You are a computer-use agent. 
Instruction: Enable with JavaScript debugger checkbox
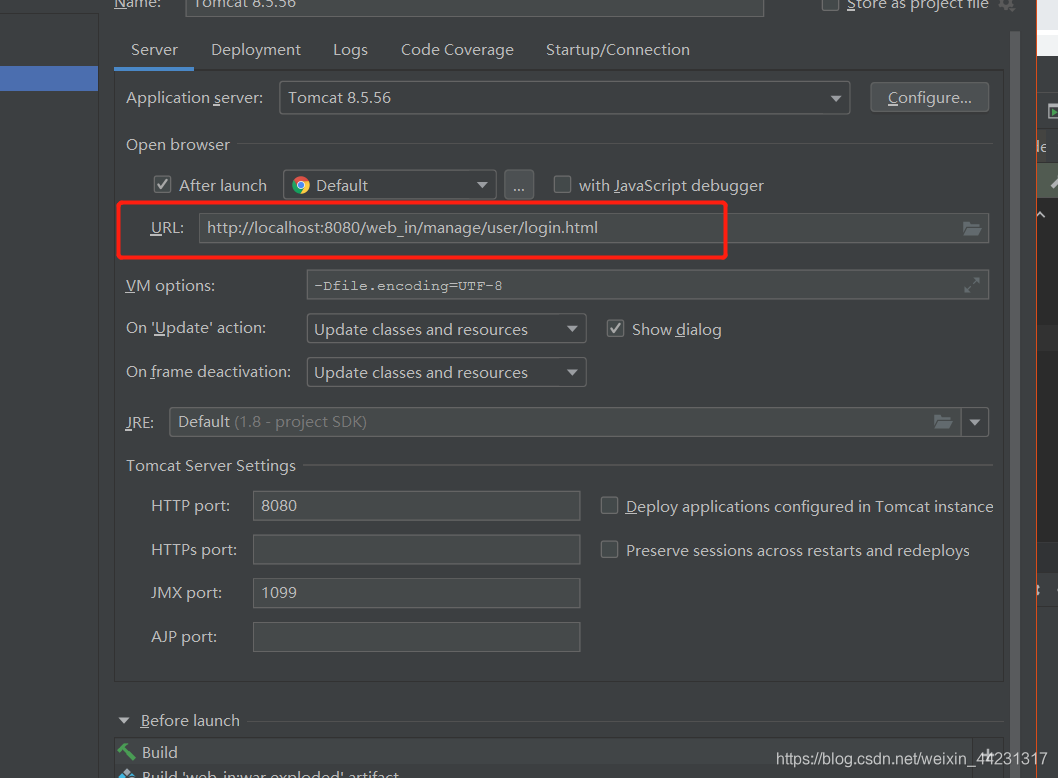562,184
